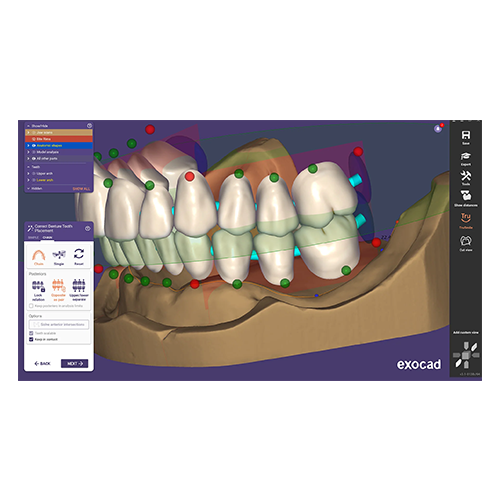Click green control point below rear lower molar
Image resolution: width=500 pixels, height=500 pixels.
pos(346,270)
